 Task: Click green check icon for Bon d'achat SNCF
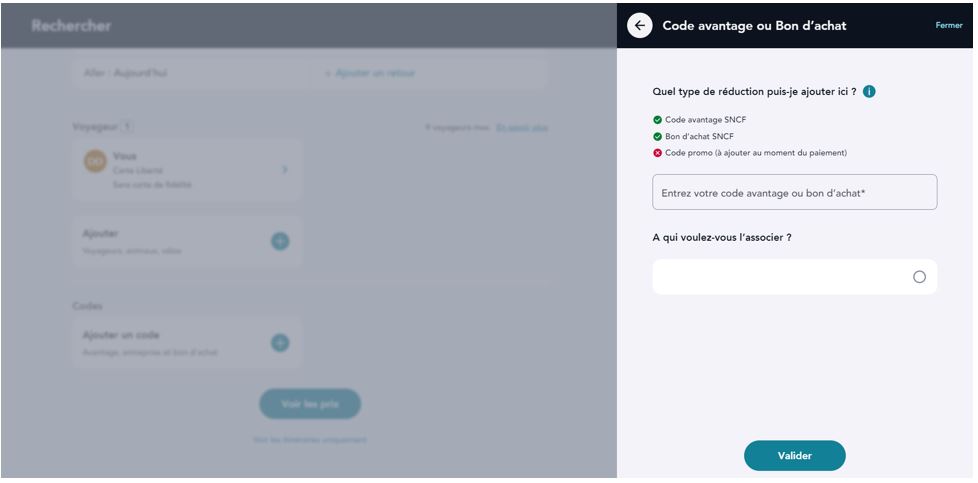click(x=657, y=136)
